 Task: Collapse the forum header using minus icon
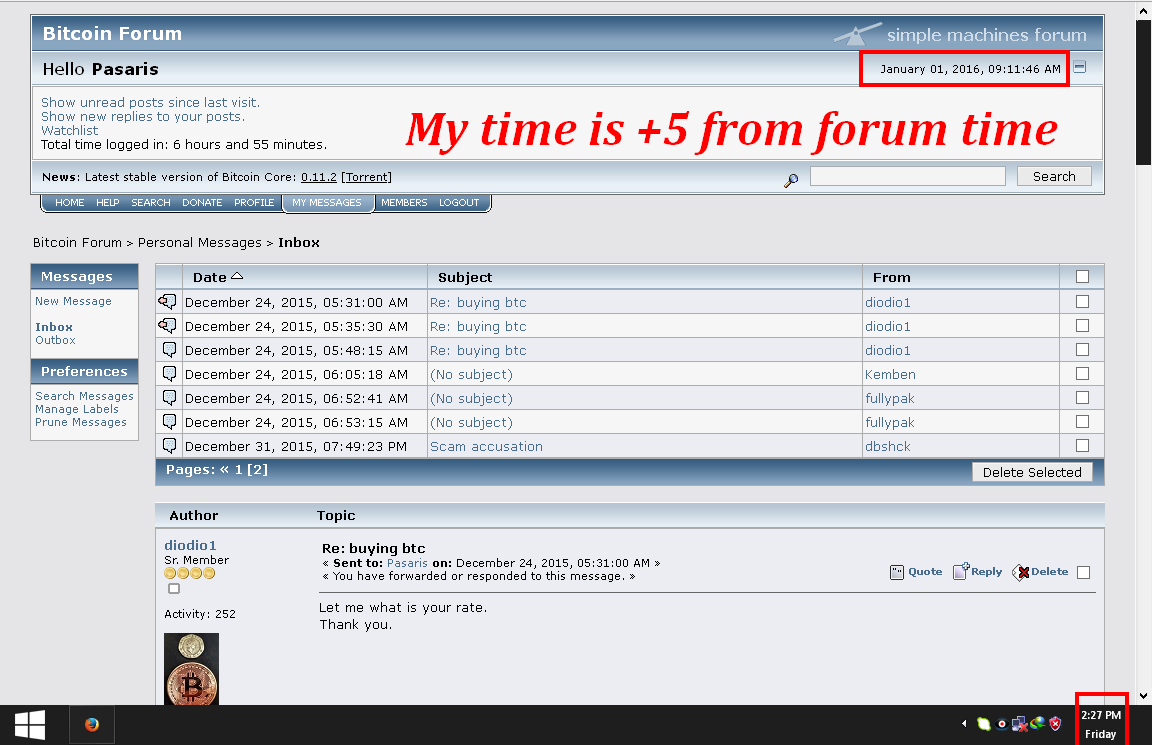[x=1079, y=67]
